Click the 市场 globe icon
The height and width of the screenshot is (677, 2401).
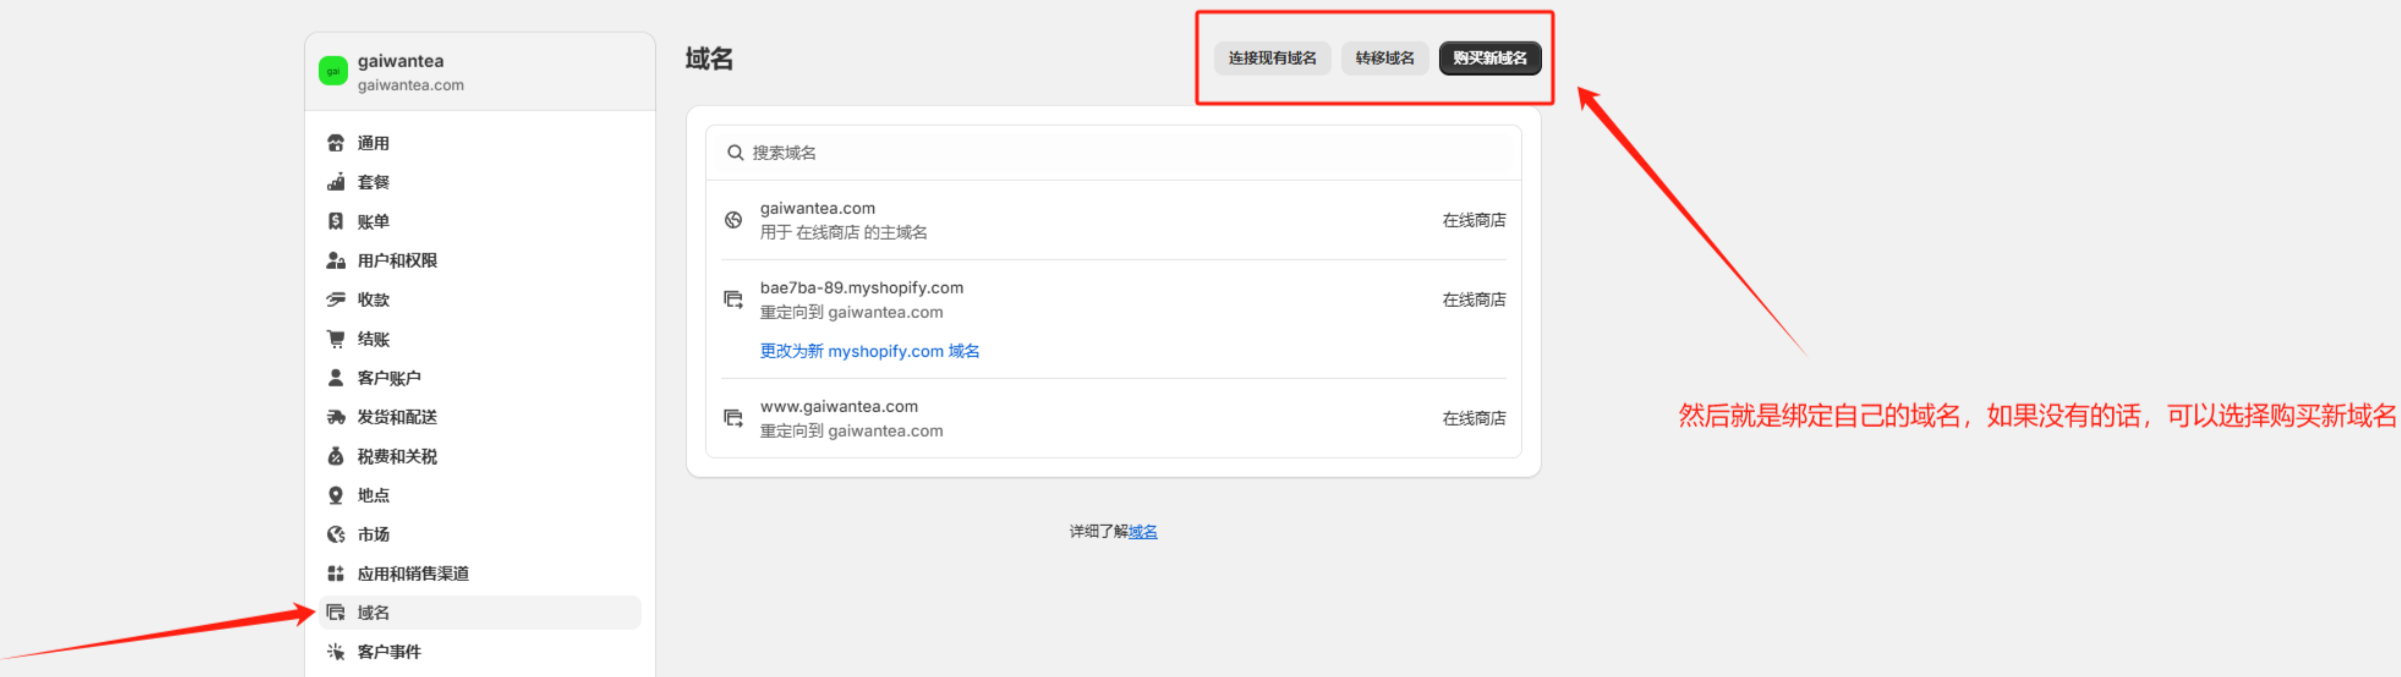pyautogui.click(x=336, y=534)
